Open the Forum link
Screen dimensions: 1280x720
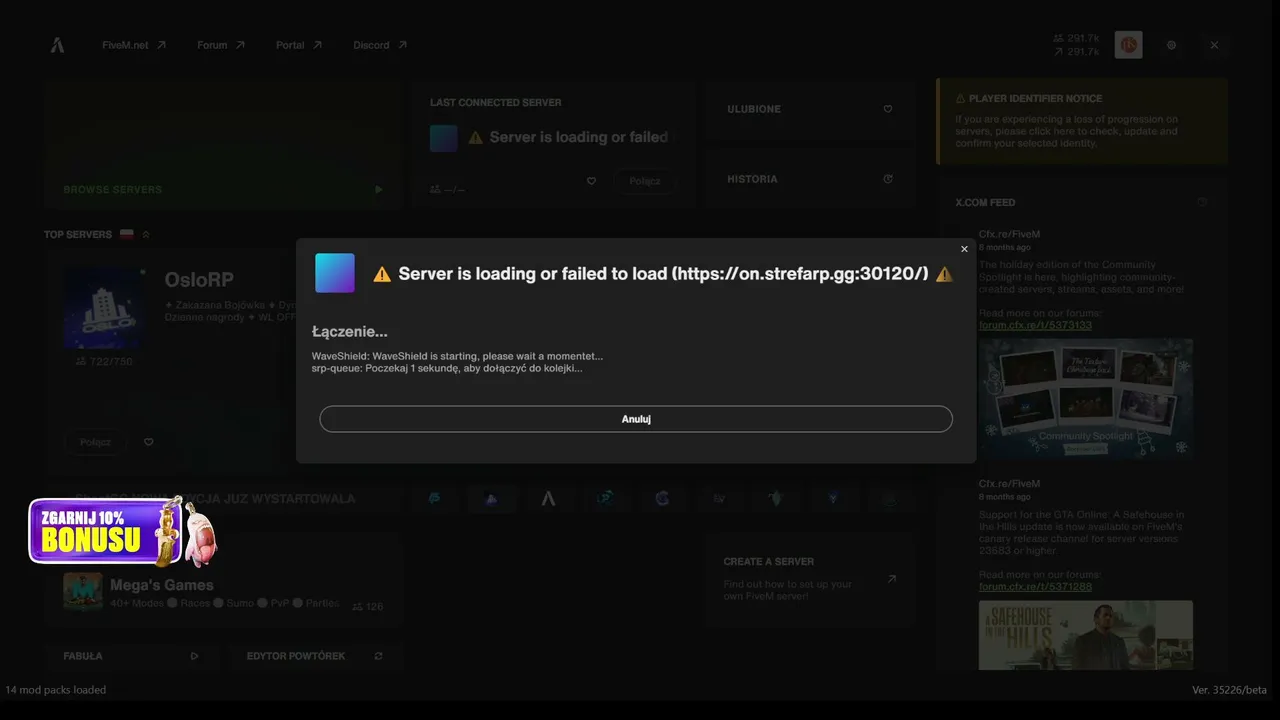pyautogui.click(x=221, y=45)
